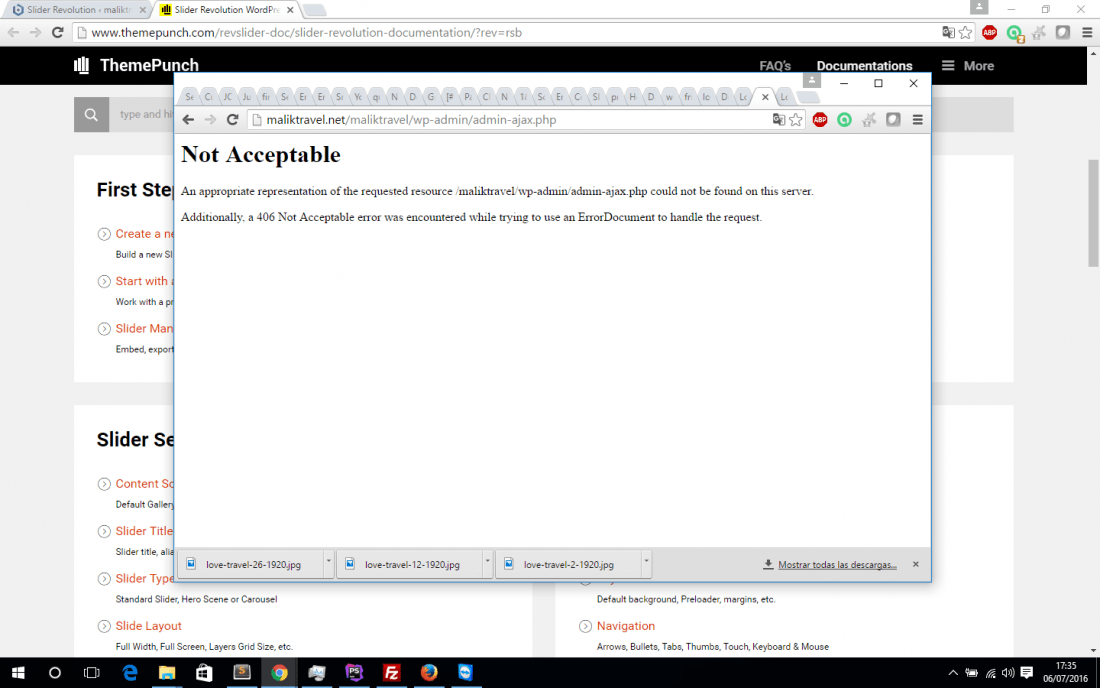Open the love-travel-2-1920.jpg download
Viewport: 1100px width, 688px height.
(x=569, y=565)
